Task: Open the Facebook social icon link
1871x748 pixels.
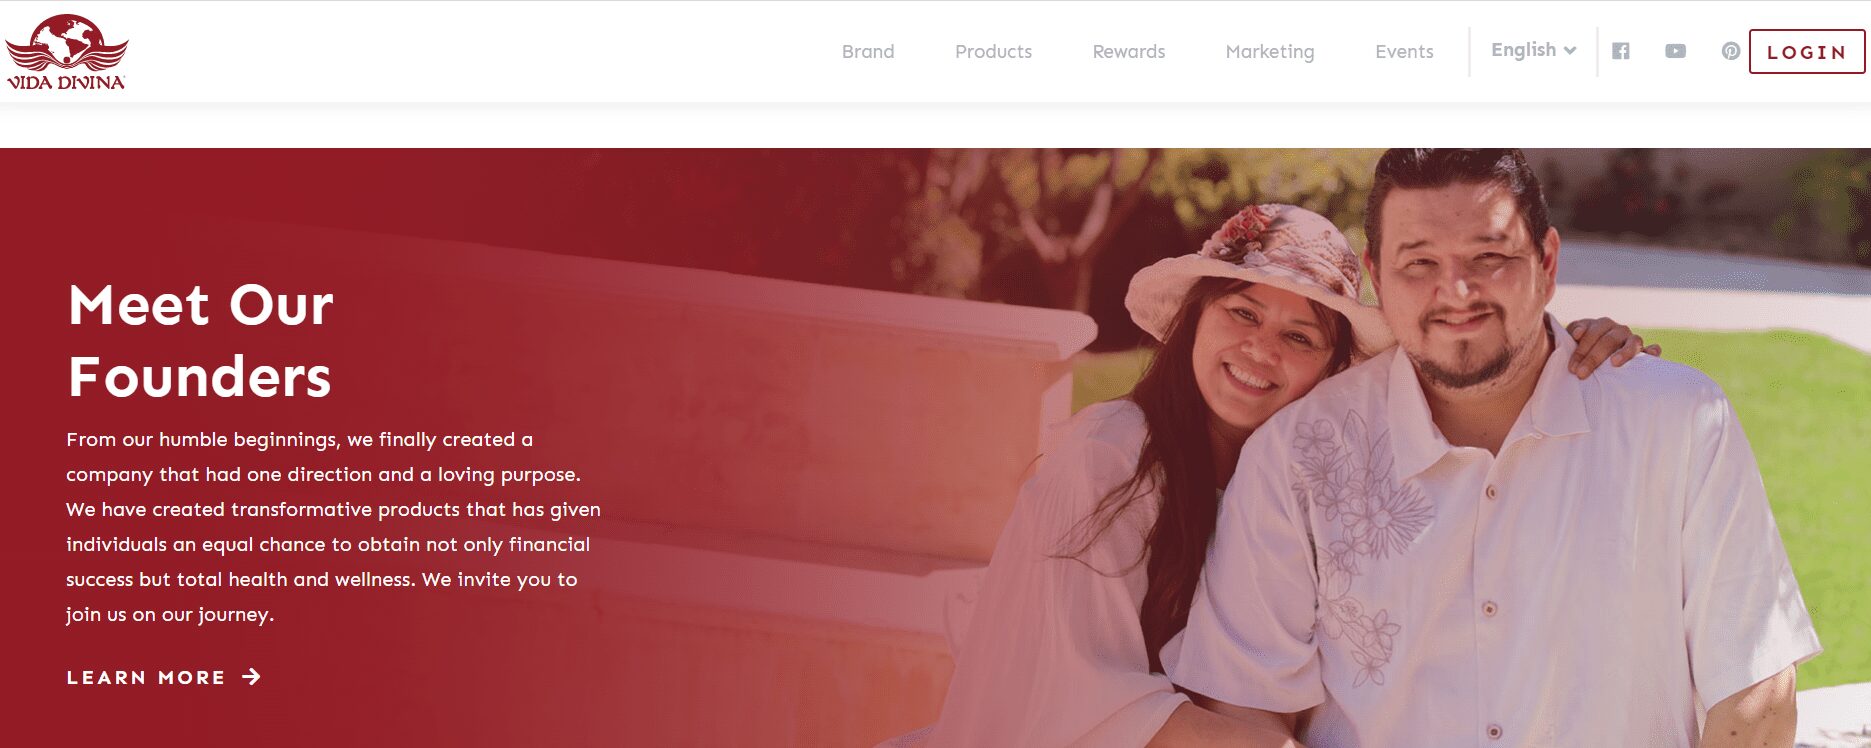Action: pyautogui.click(x=1621, y=51)
